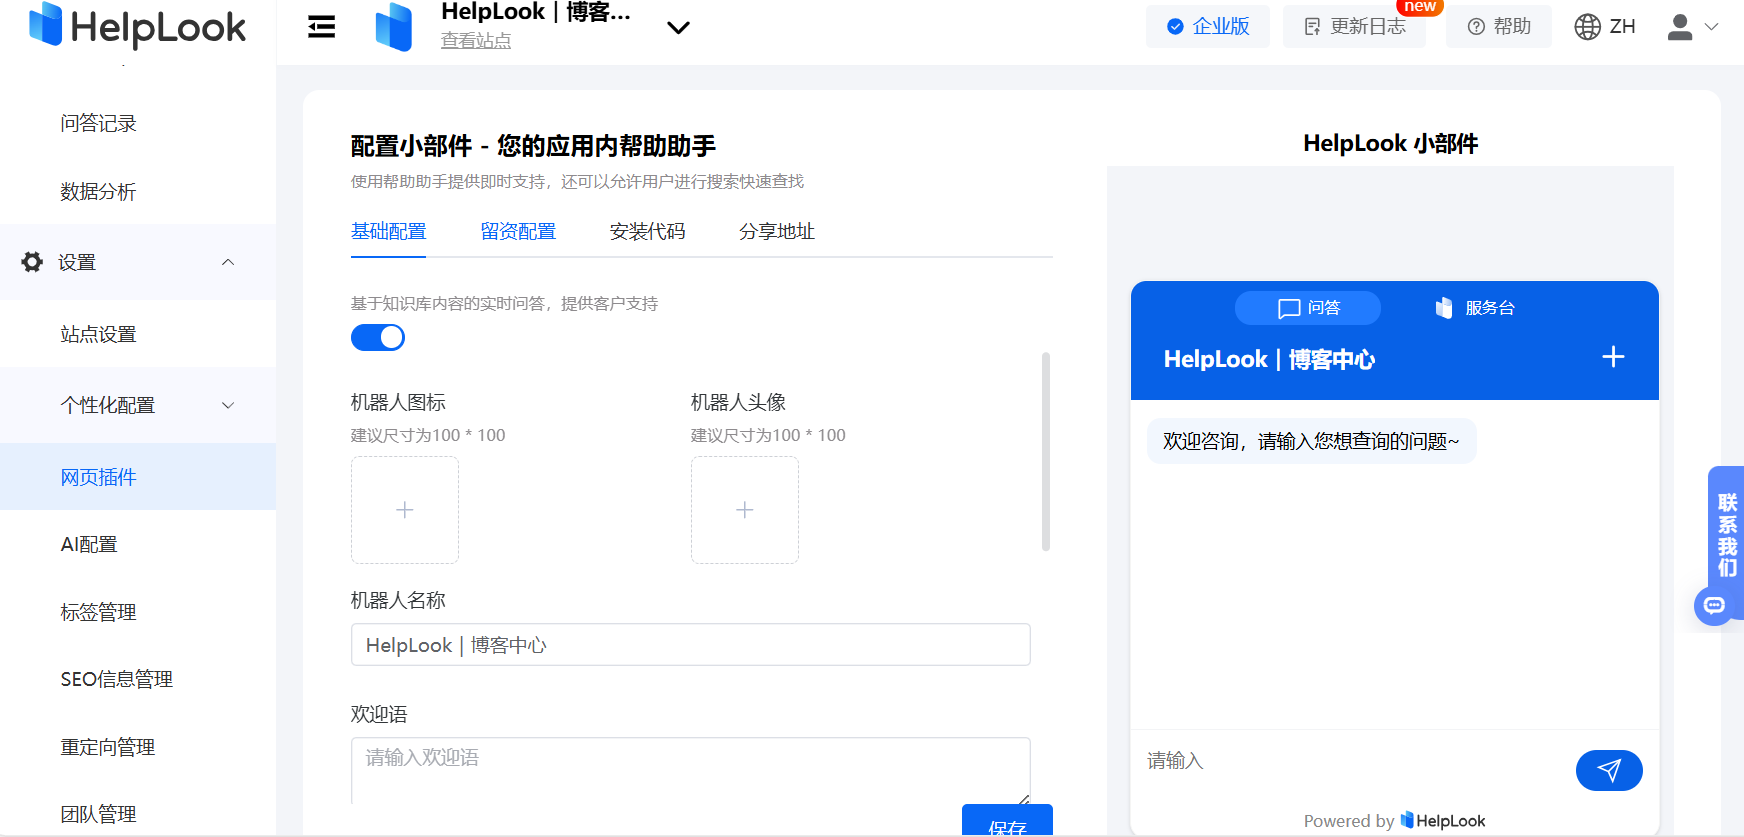
Task: Switch to the 留资配置 tab
Action: (x=518, y=231)
